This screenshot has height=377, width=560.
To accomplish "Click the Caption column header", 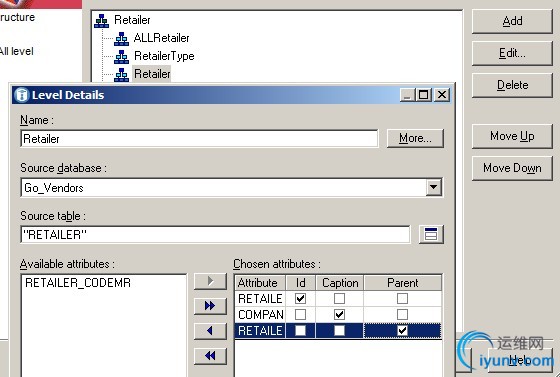I will (340, 283).
